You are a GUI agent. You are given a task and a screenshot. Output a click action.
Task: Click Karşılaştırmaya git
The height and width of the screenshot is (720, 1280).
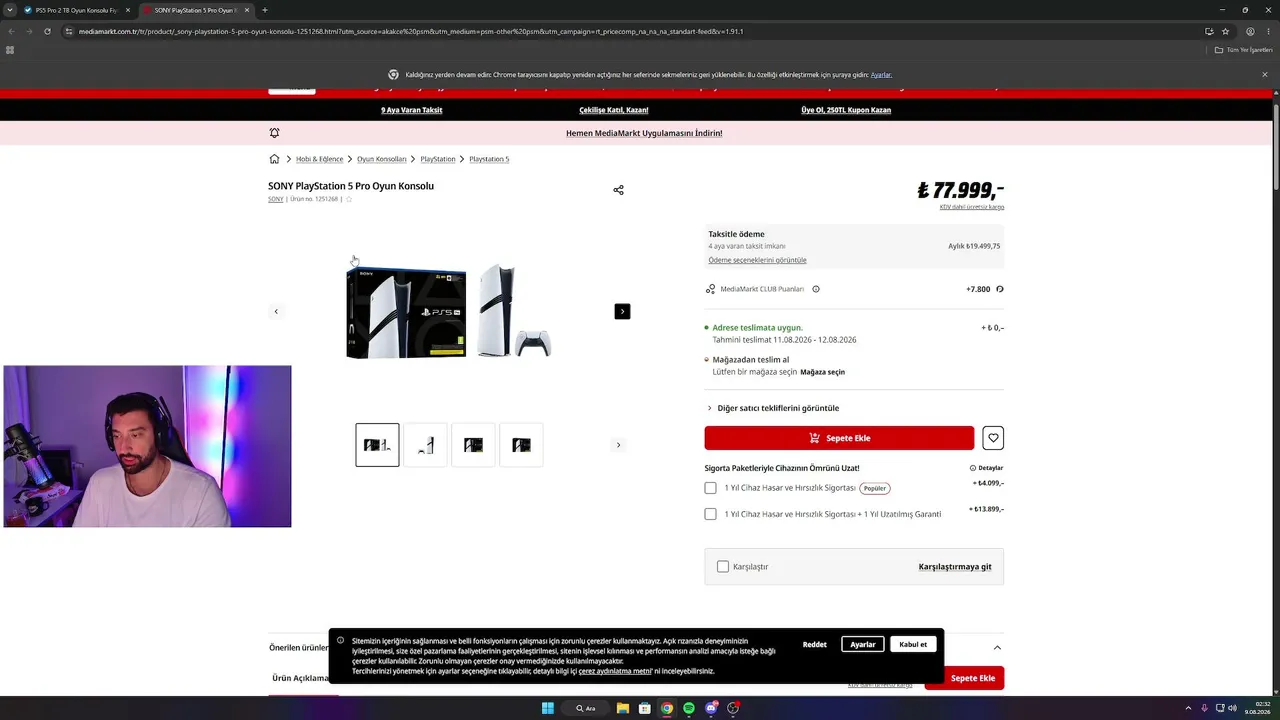tap(955, 567)
